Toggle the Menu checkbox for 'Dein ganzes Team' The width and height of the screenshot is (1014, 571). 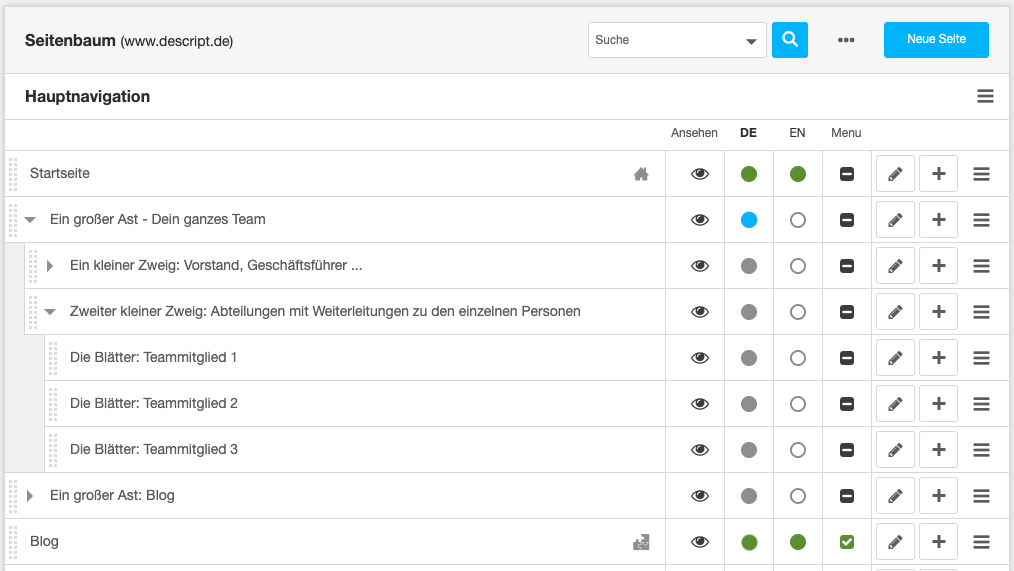click(847, 220)
